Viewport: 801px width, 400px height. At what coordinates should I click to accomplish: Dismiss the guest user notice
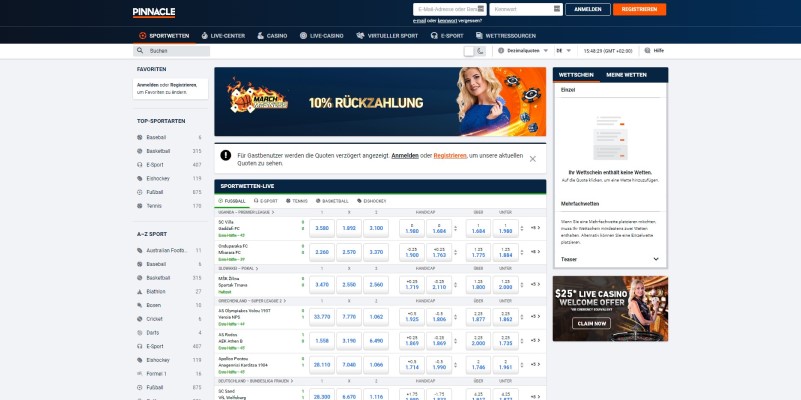532,158
